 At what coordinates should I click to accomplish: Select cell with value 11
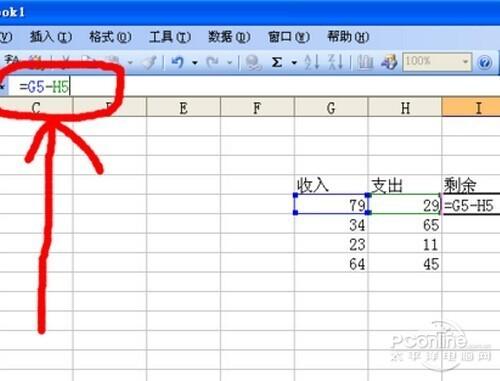point(405,243)
